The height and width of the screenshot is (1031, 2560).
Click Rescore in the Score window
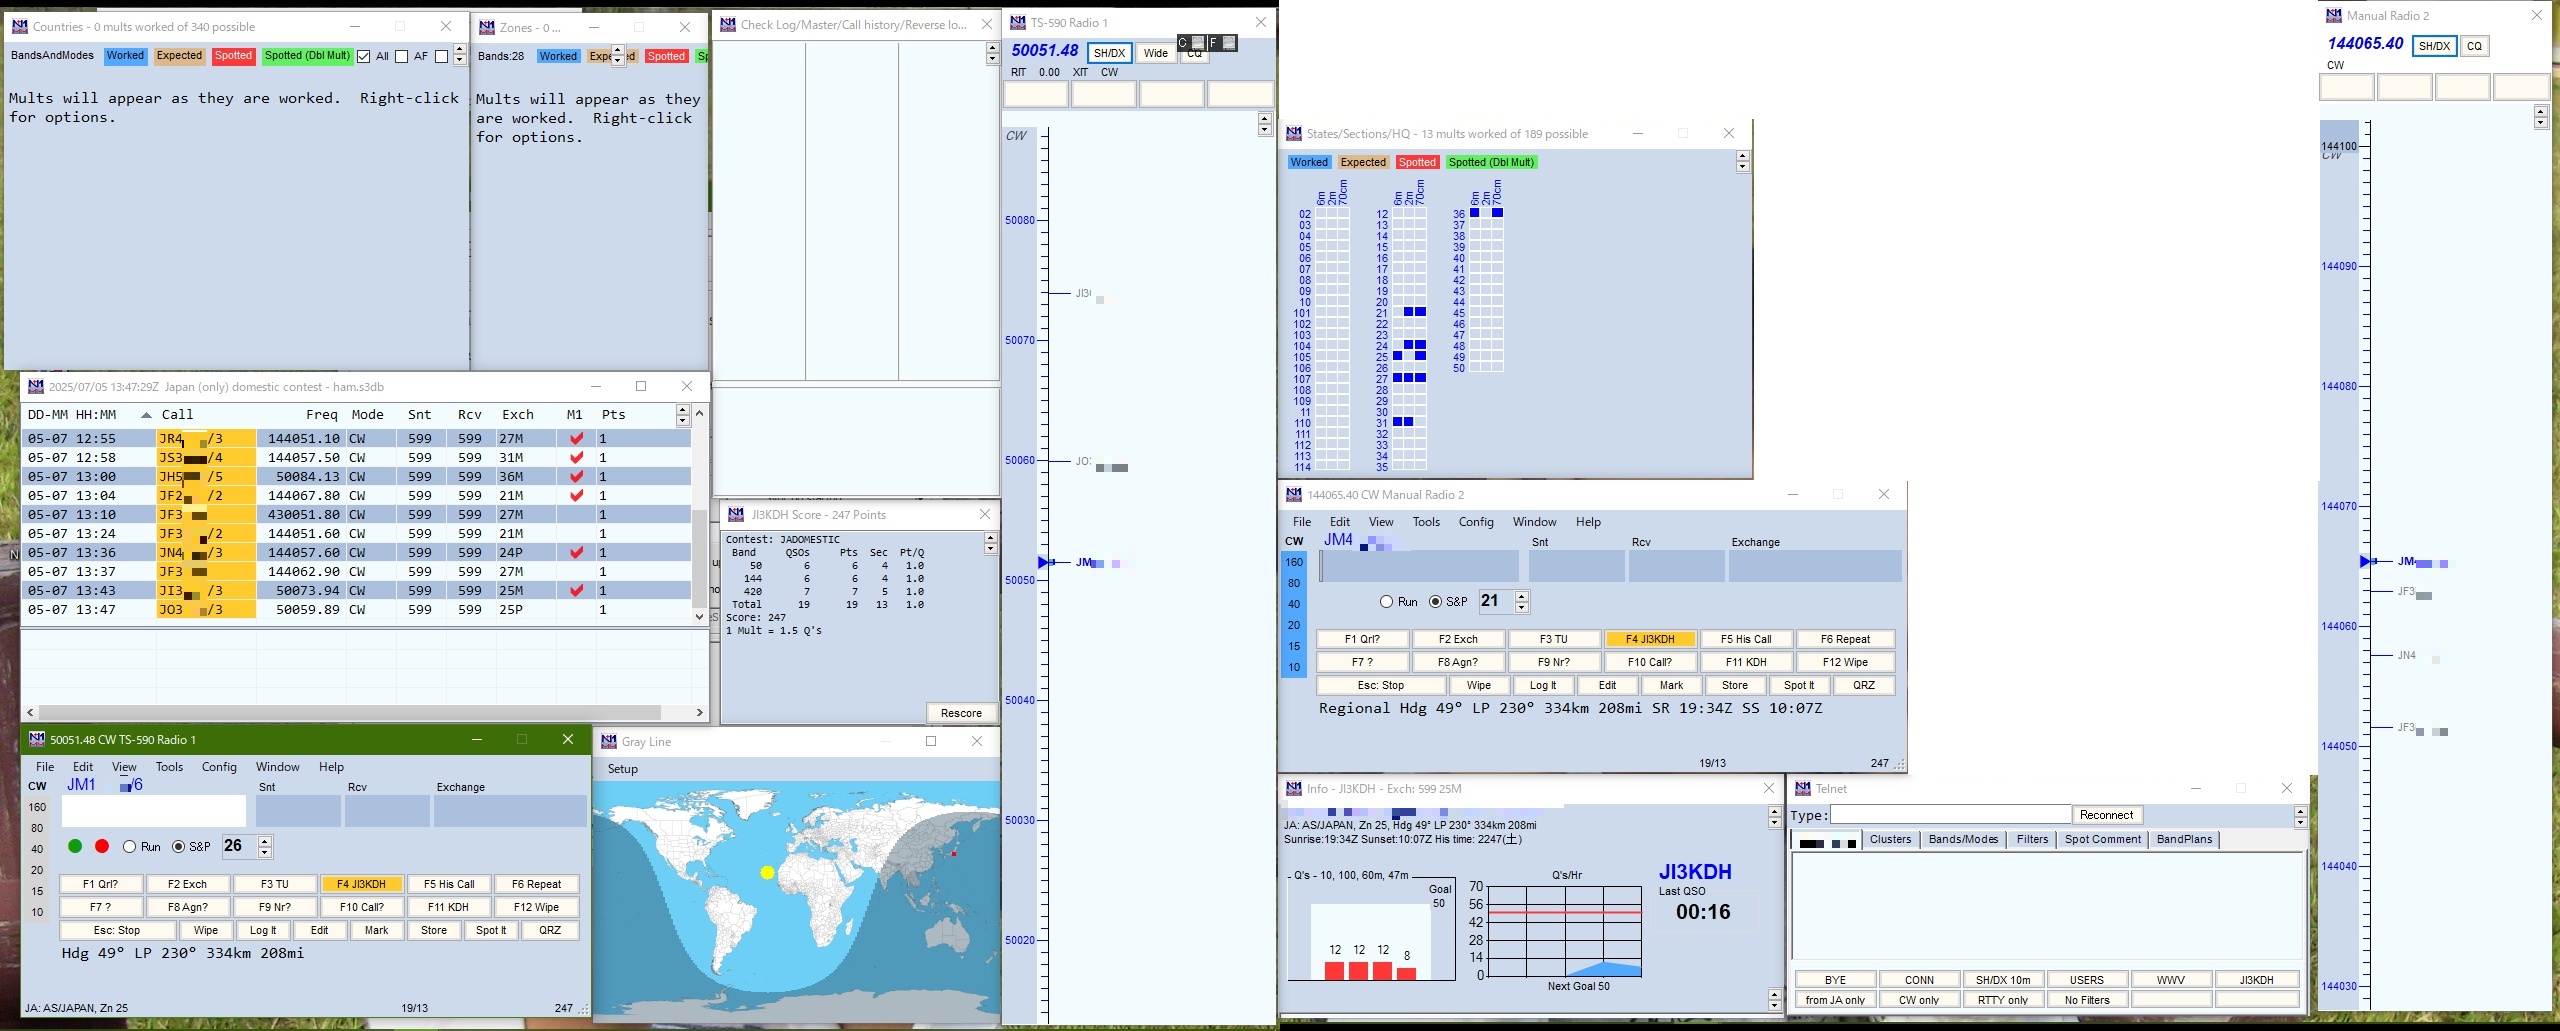961,713
